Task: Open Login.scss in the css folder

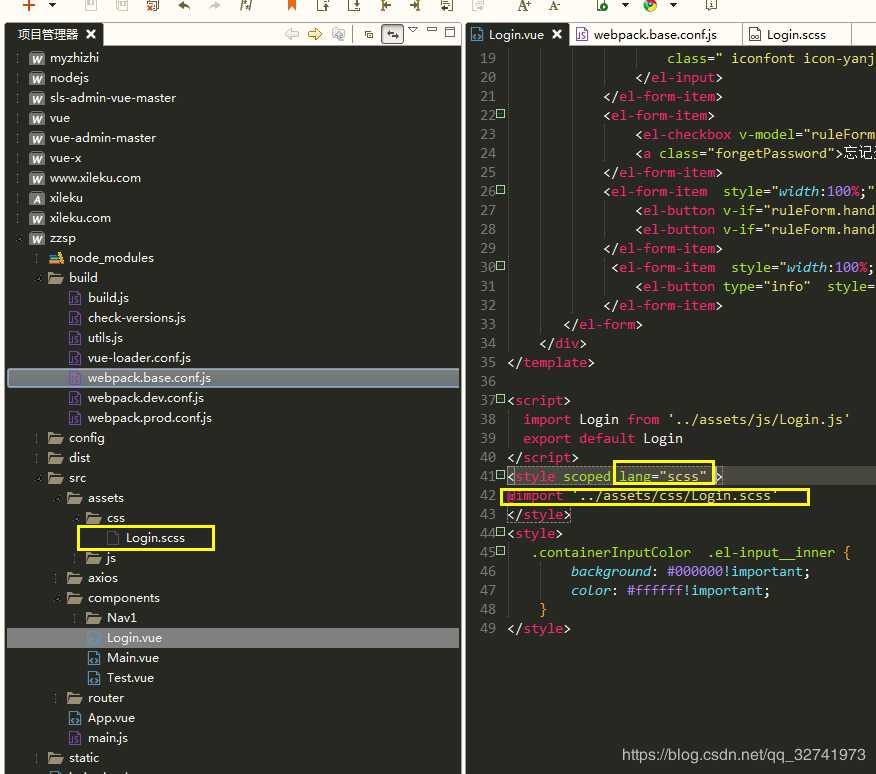Action: pyautogui.click(x=155, y=538)
